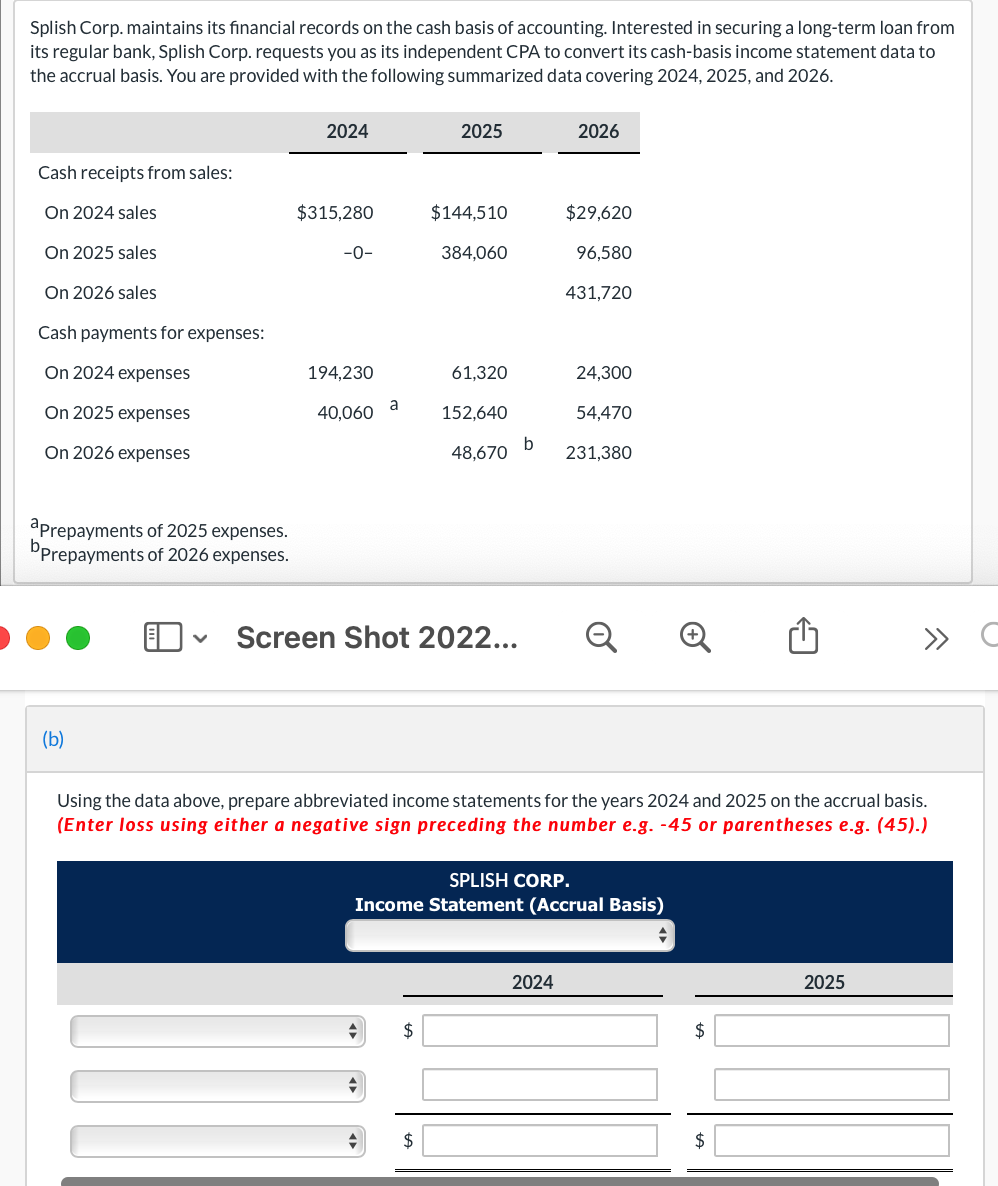998x1186 pixels.
Task: Click the $315,280 cell value
Action: 335,213
